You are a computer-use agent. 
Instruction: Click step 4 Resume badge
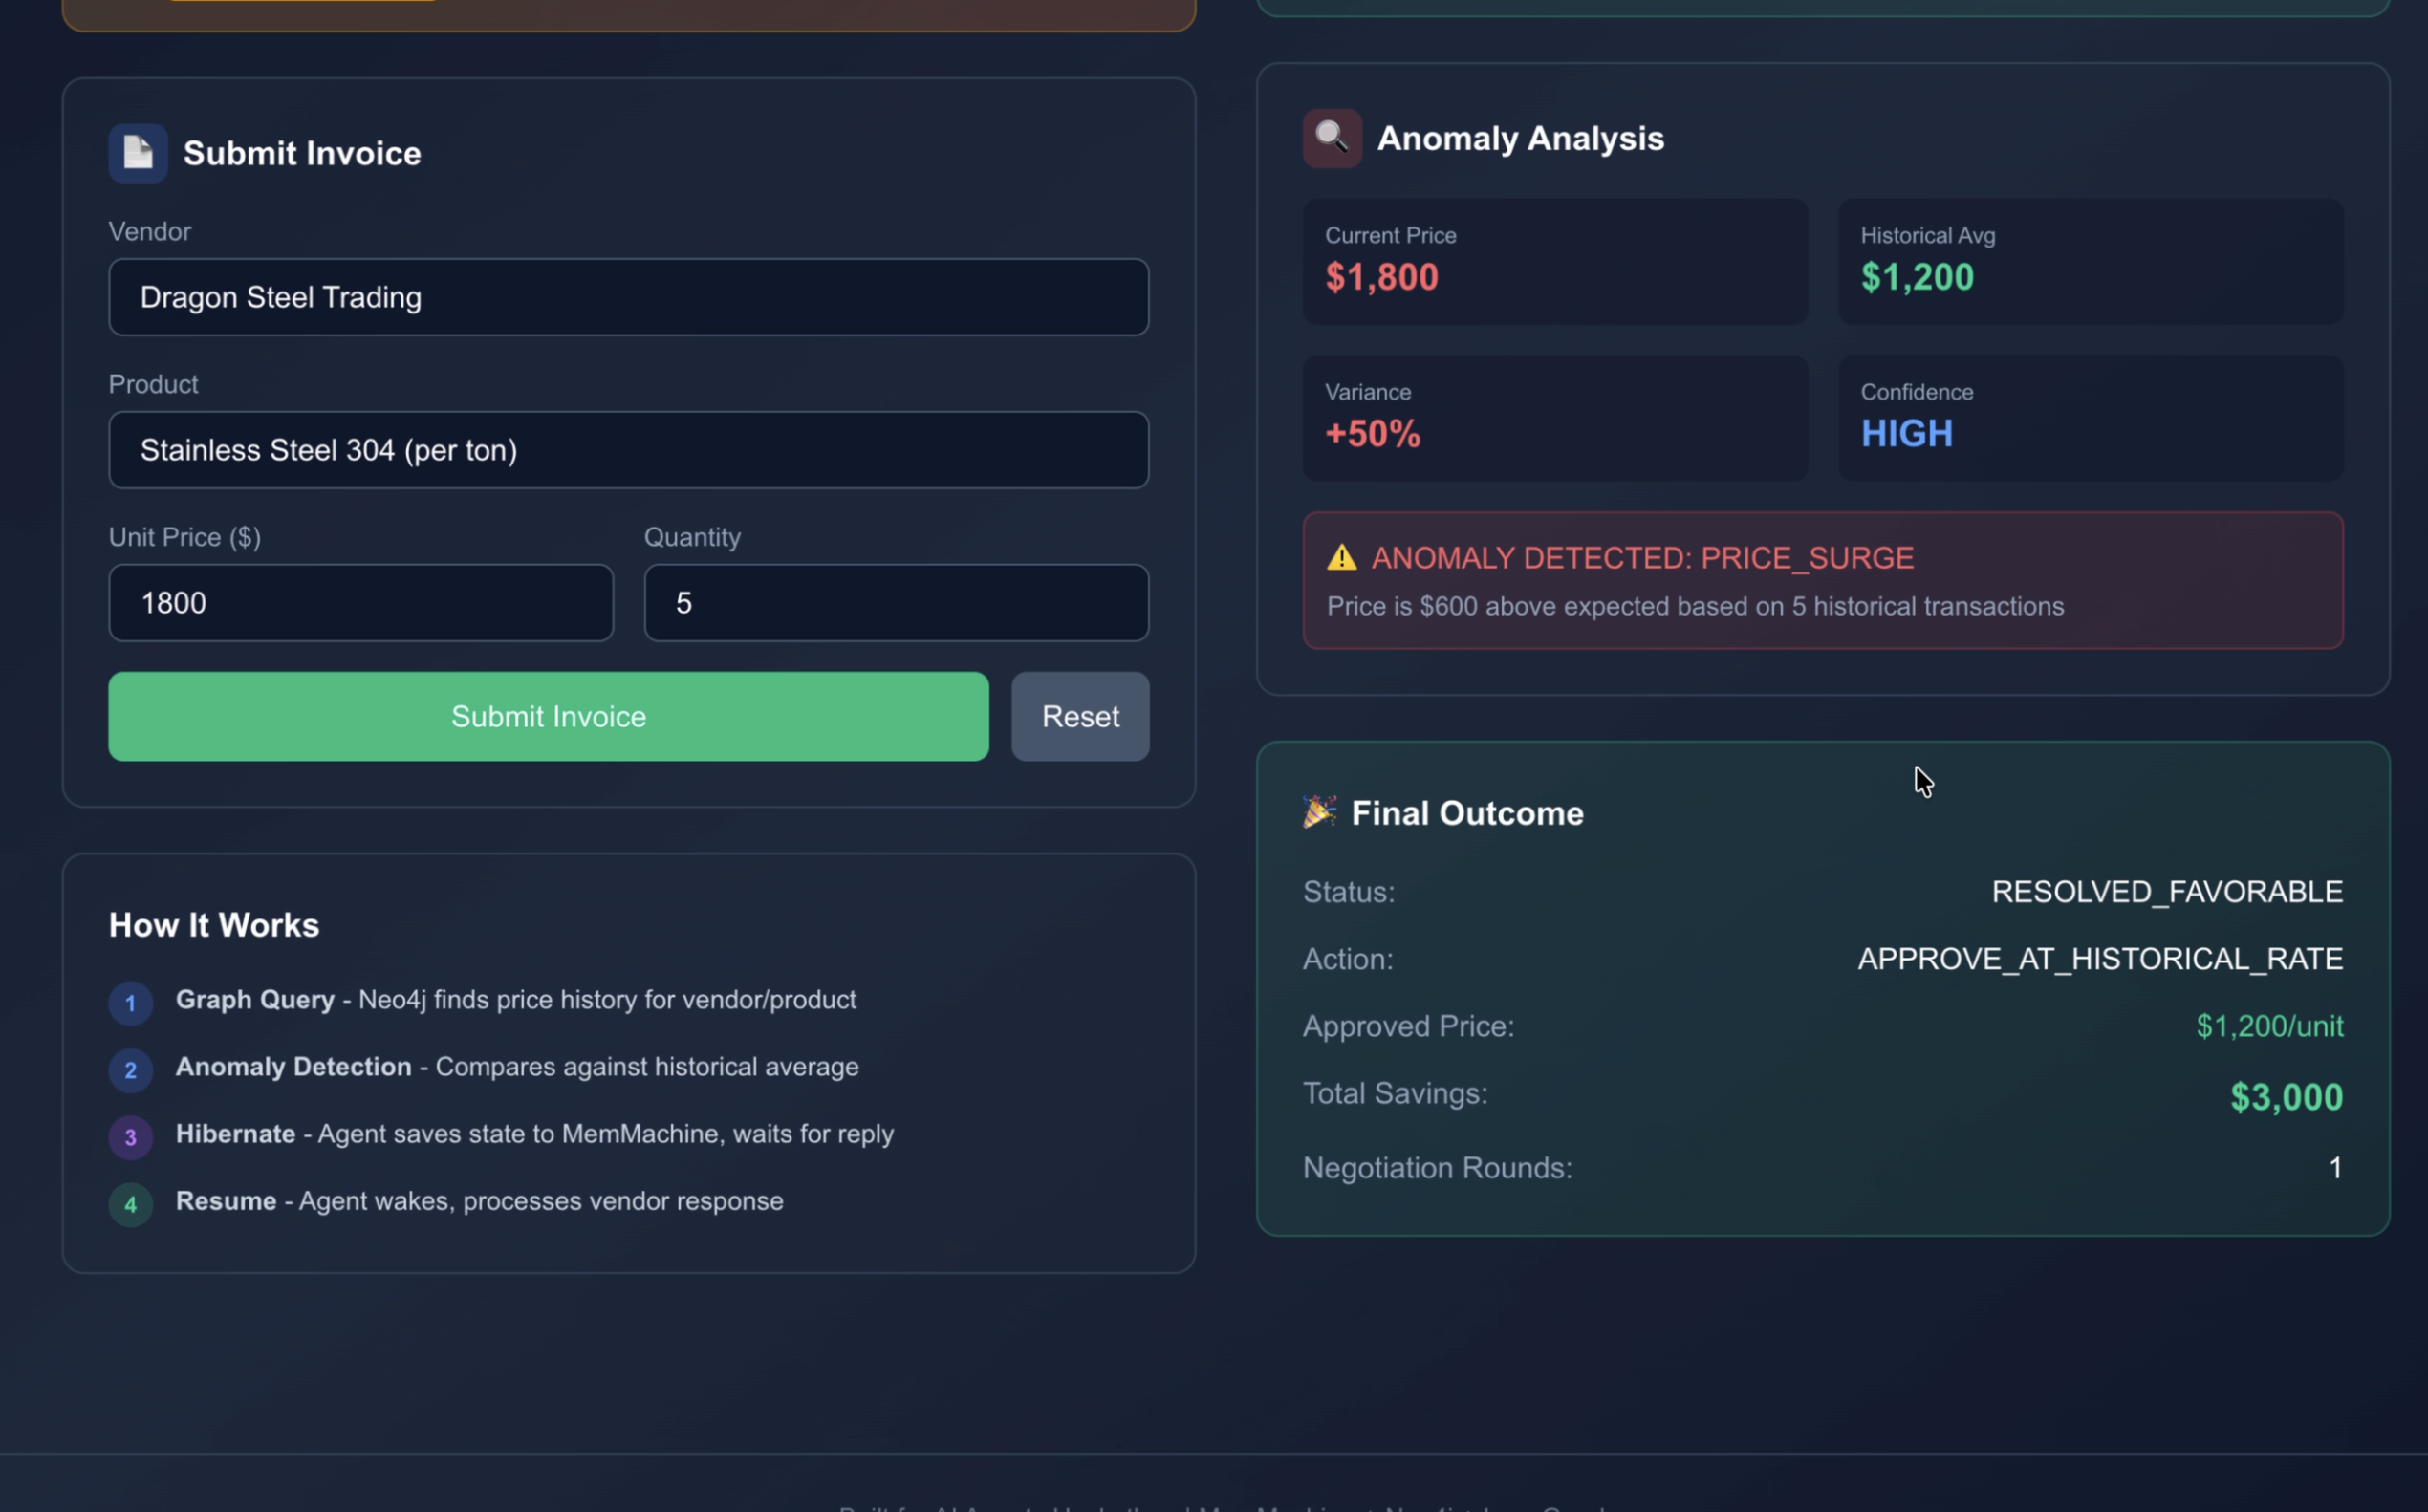[130, 1204]
